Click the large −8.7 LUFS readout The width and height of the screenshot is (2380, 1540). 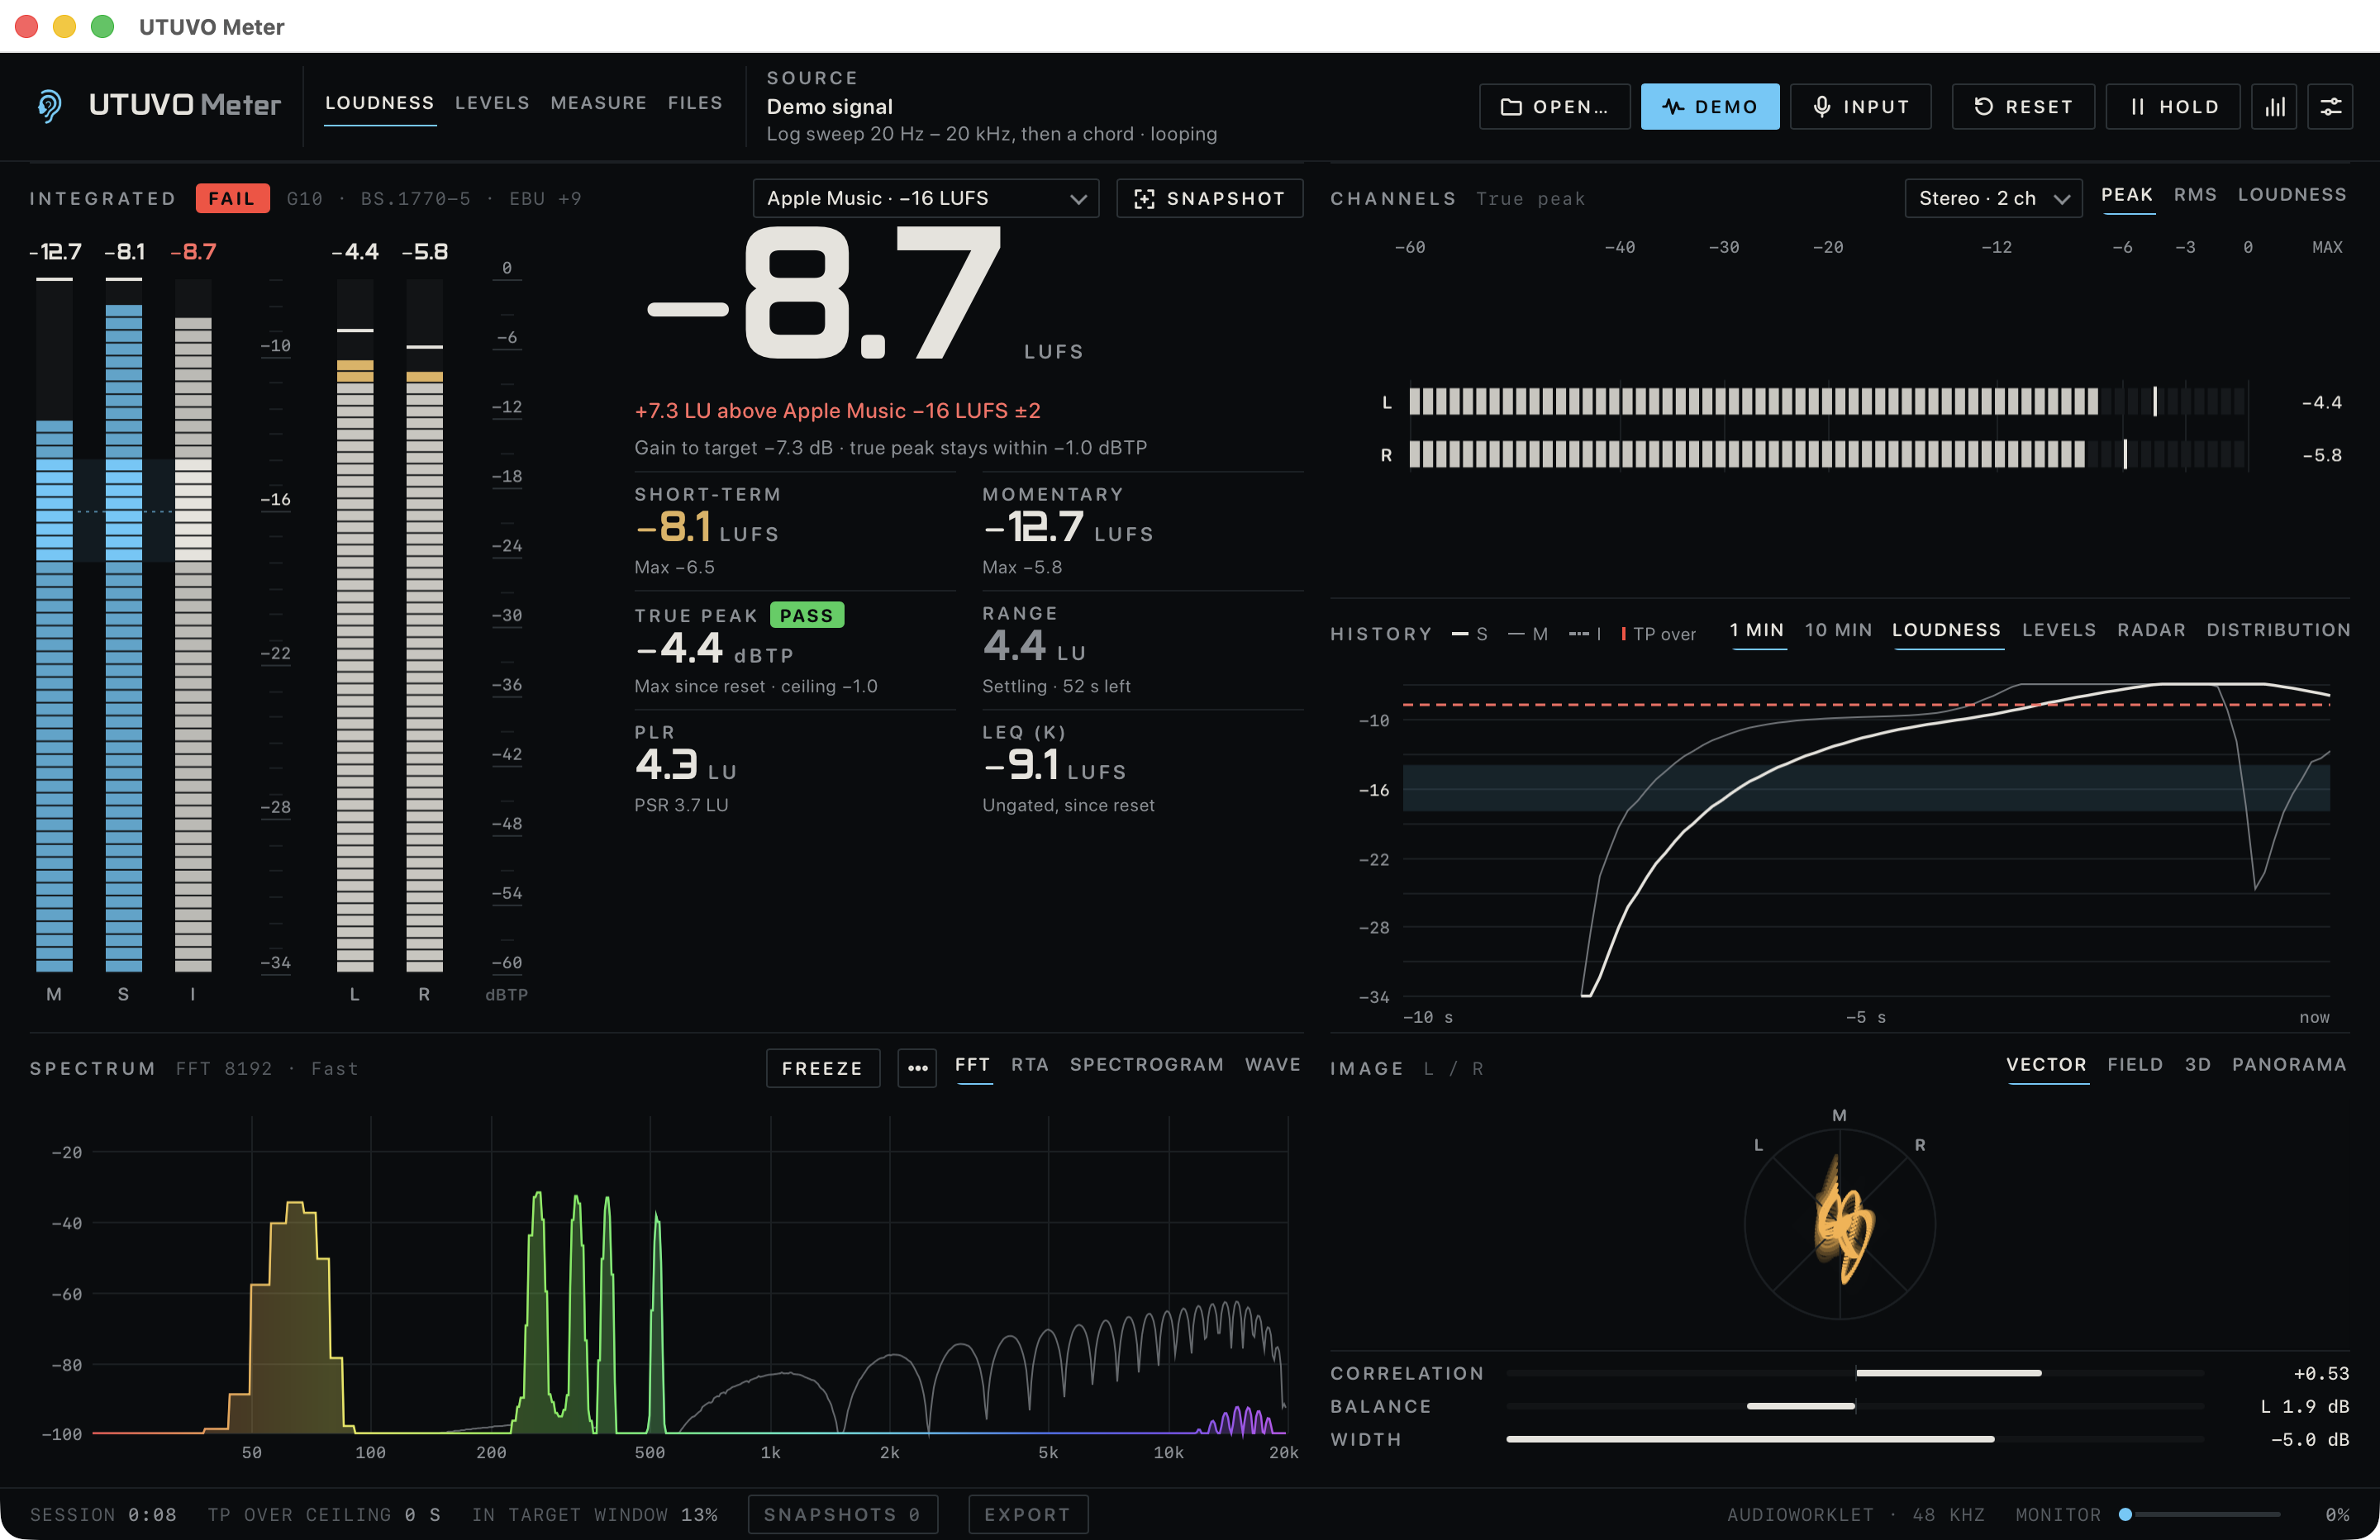click(824, 294)
